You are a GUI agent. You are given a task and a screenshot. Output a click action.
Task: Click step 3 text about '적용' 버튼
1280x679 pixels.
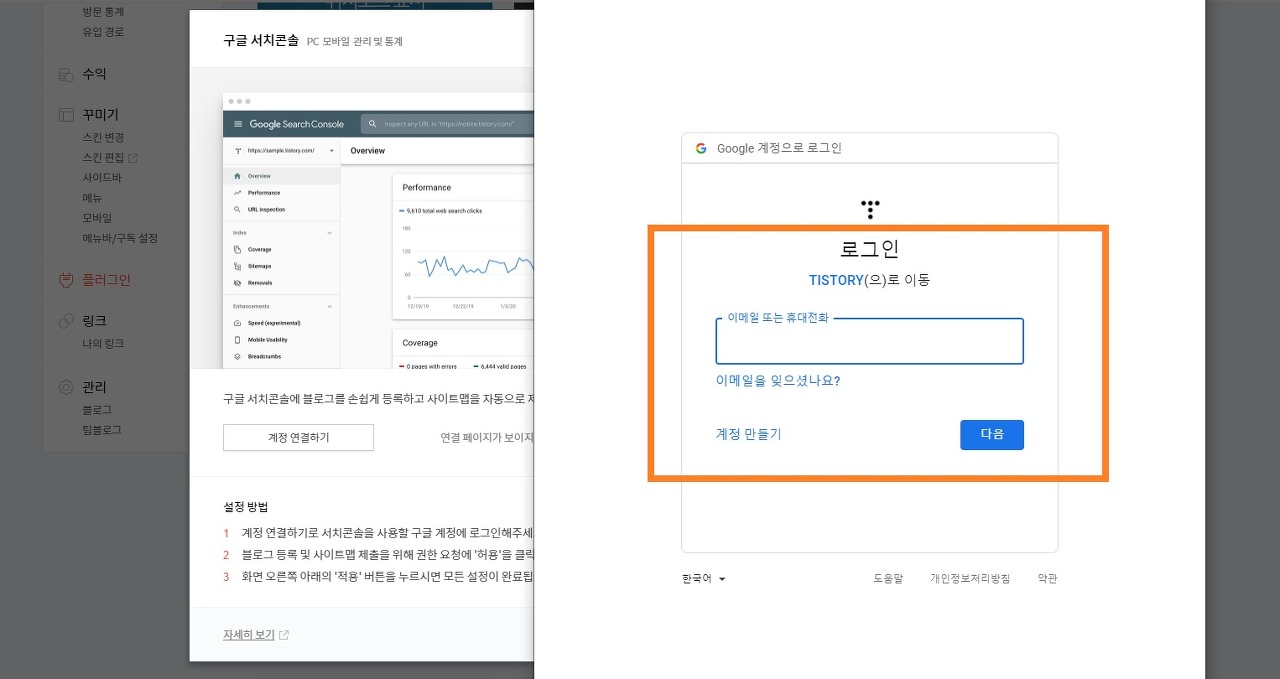pyautogui.click(x=388, y=576)
